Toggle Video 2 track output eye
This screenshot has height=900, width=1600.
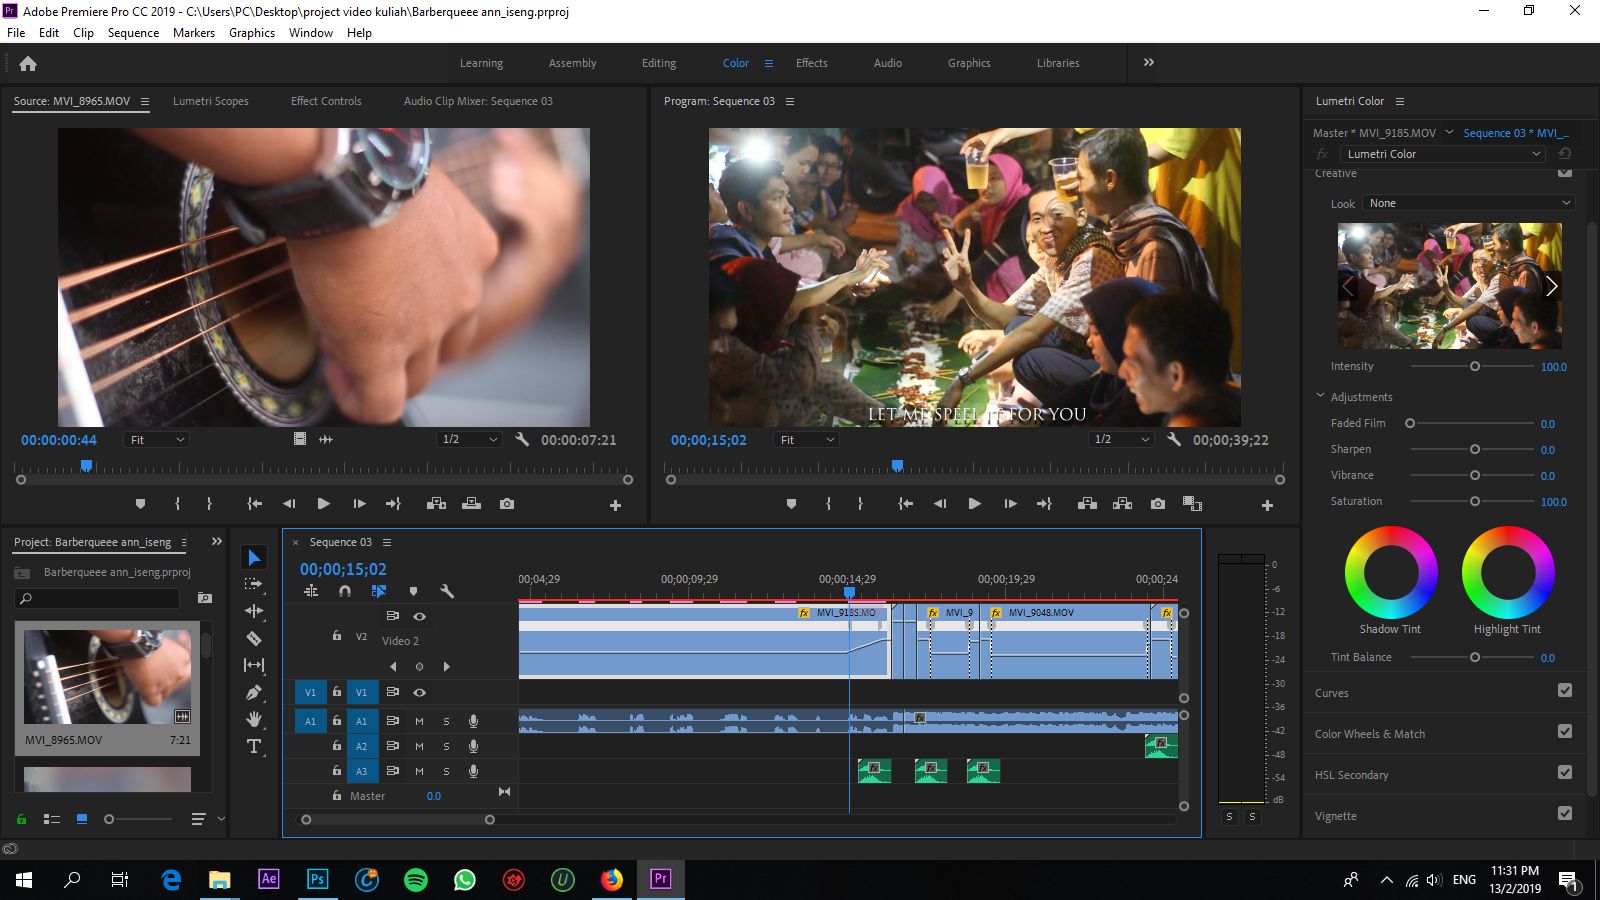(420, 616)
